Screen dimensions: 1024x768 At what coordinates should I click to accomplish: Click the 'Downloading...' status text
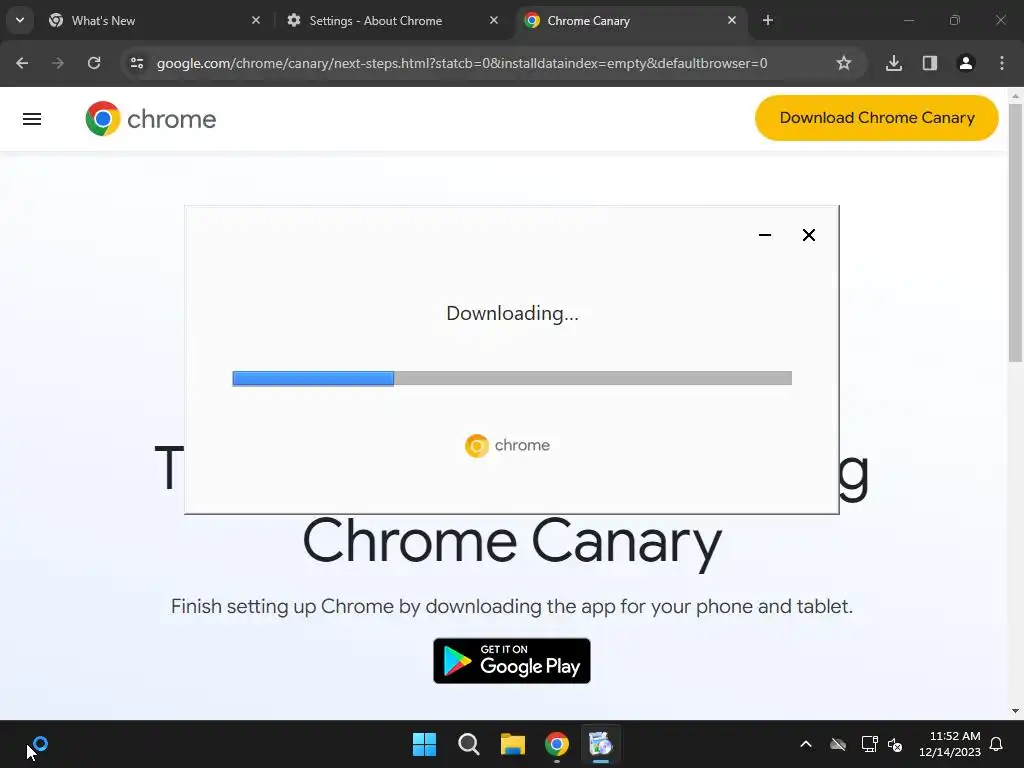tap(512, 313)
